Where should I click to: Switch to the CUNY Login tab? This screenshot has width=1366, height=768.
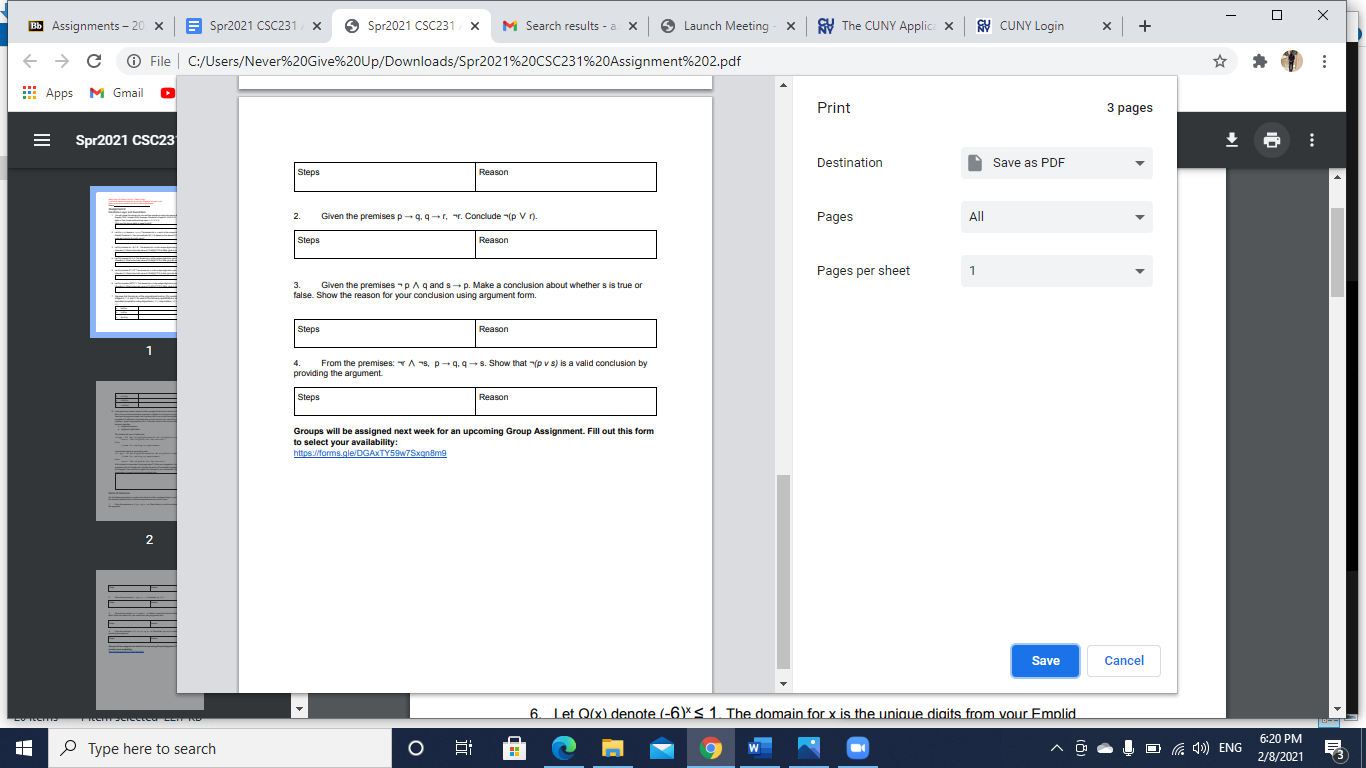click(1044, 26)
